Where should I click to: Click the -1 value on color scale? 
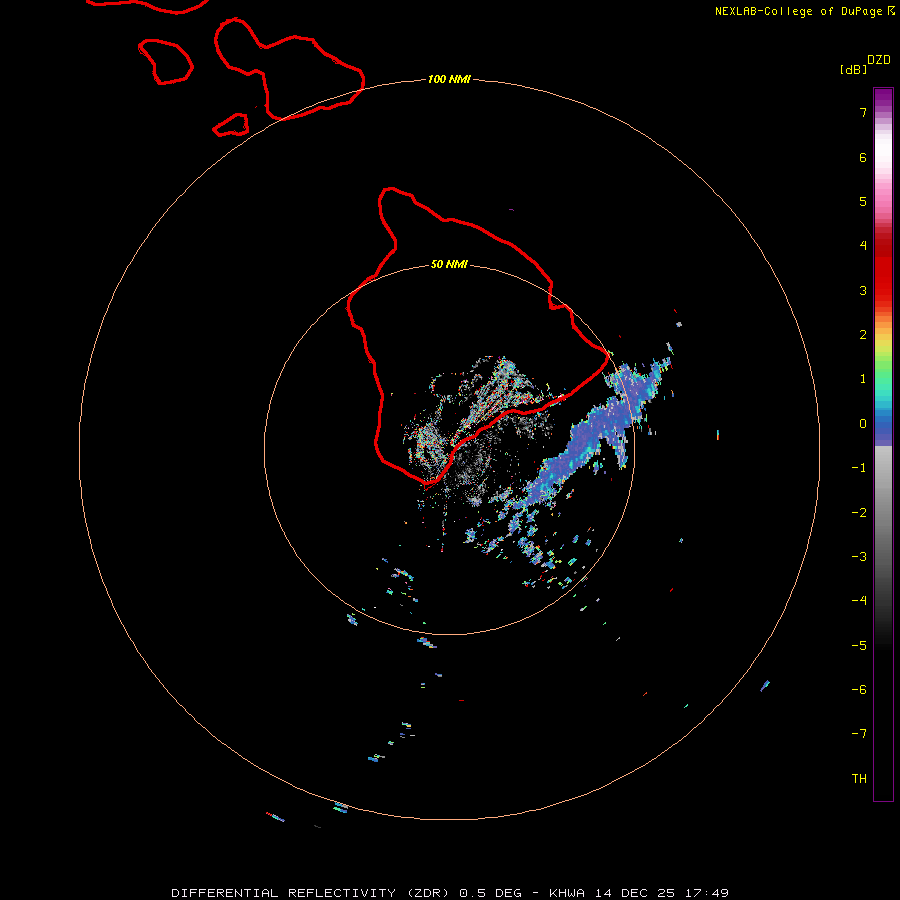click(x=859, y=468)
